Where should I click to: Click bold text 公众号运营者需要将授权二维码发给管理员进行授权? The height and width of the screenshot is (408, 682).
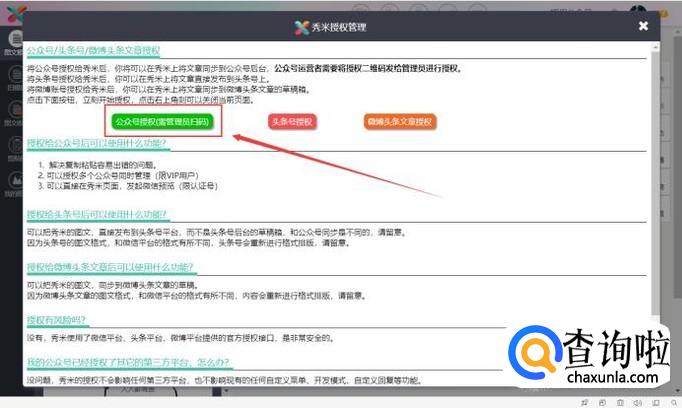[368, 68]
